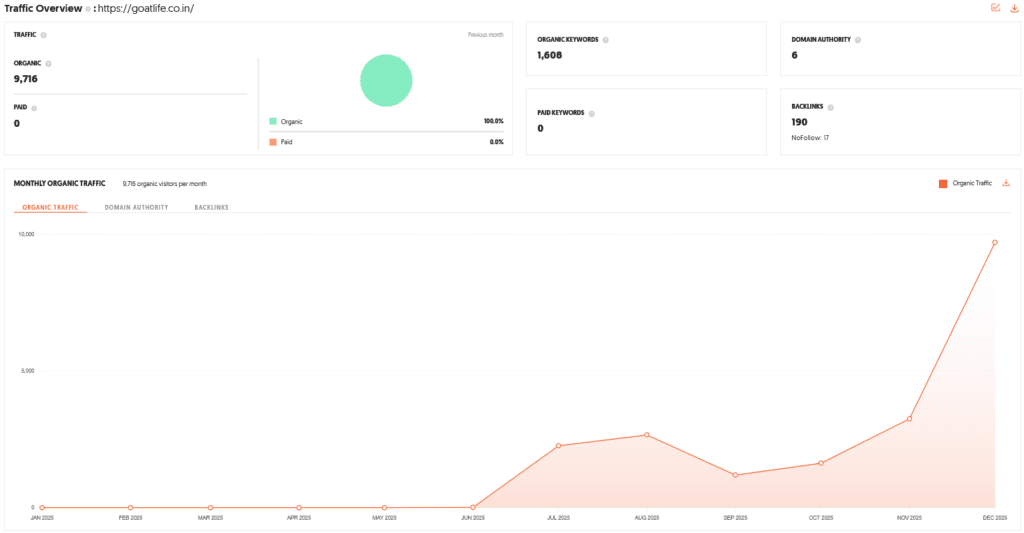This screenshot has width=1024, height=533.
Task: Download the monthly organic traffic chart
Action: click(1006, 183)
